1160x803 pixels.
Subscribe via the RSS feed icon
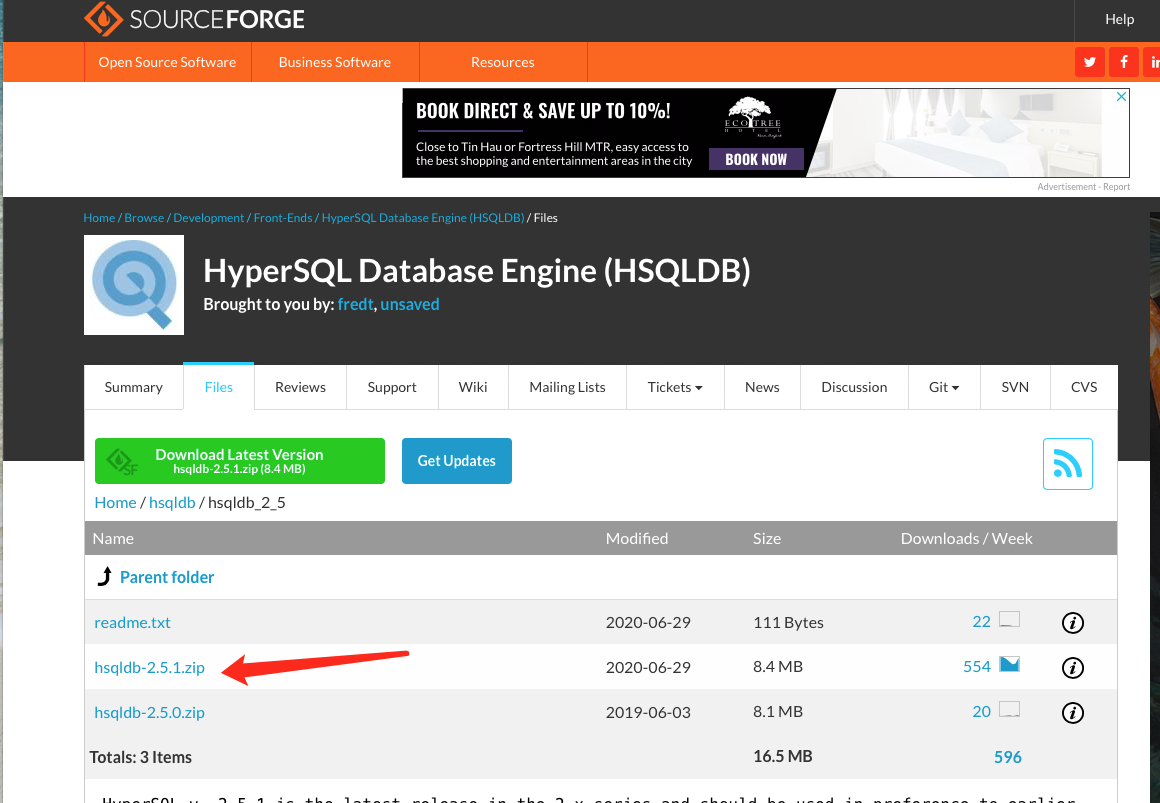(1068, 464)
